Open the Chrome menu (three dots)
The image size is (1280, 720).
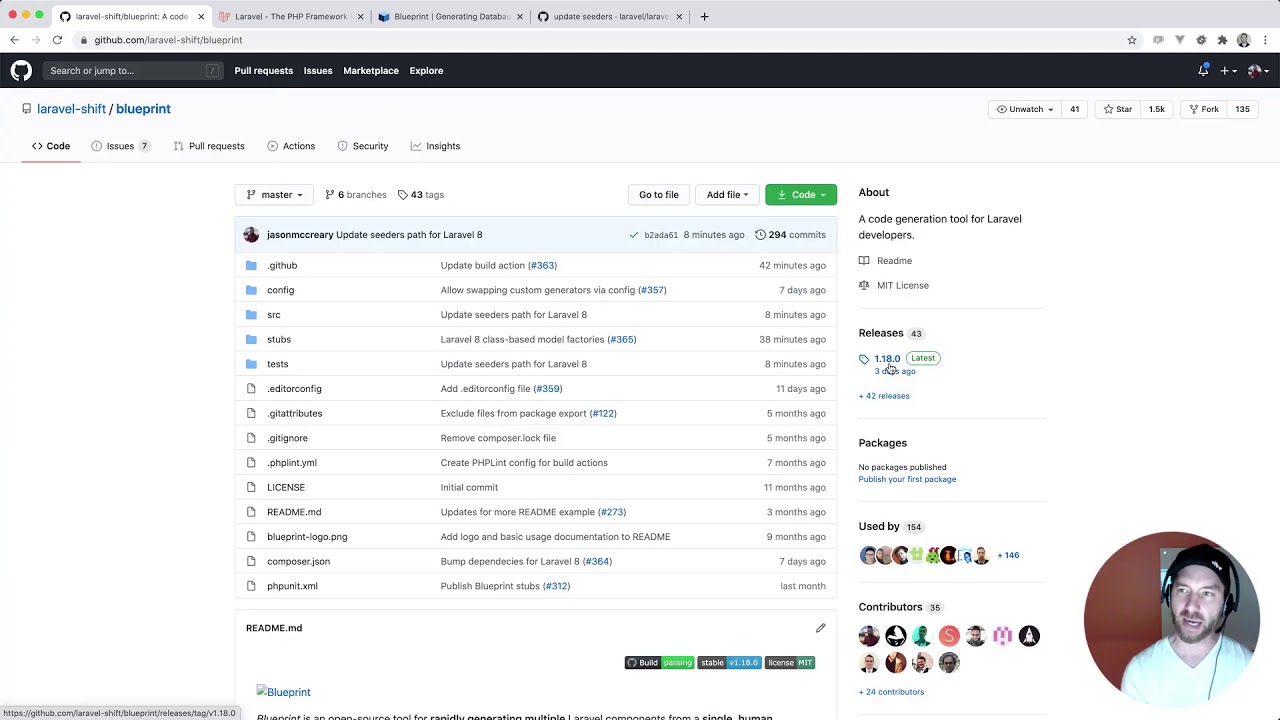1265,40
